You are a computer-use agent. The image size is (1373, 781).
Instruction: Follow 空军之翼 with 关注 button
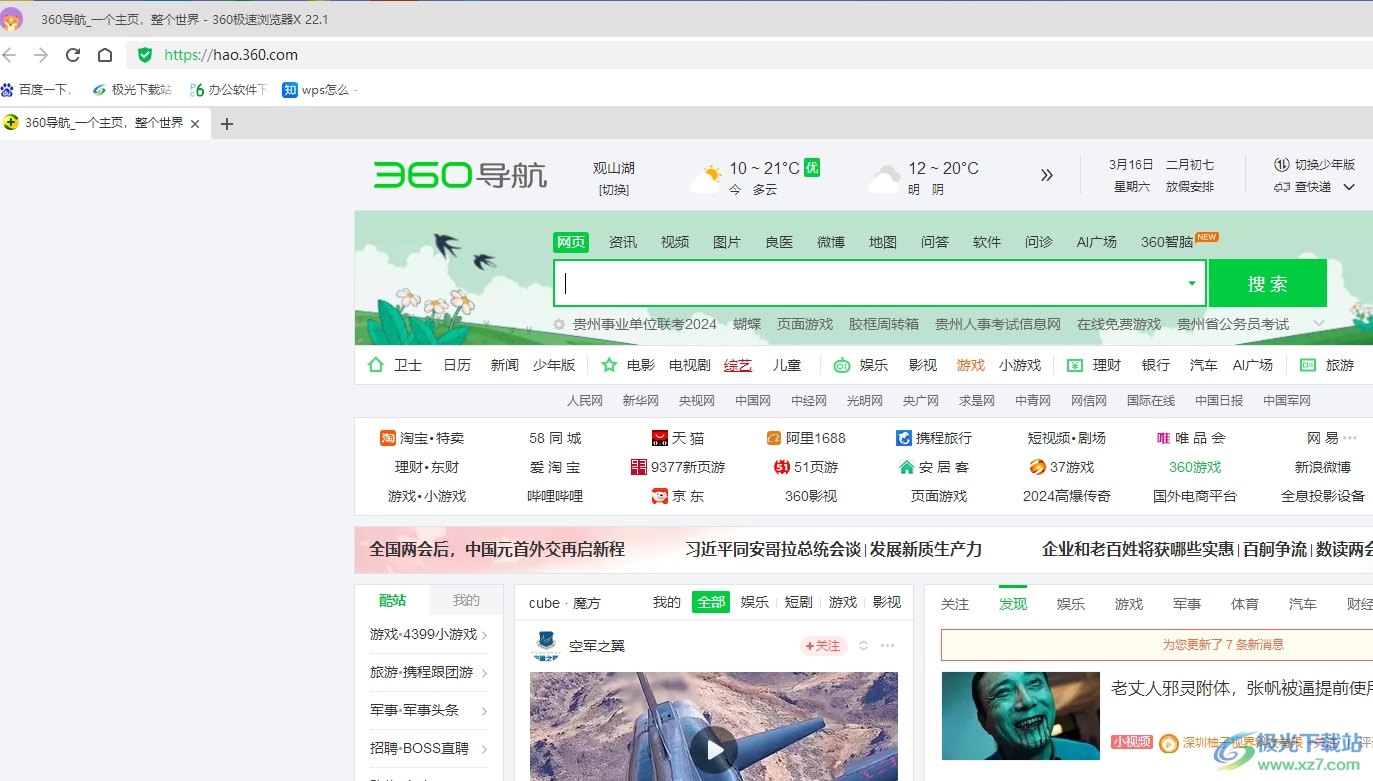tap(823, 646)
